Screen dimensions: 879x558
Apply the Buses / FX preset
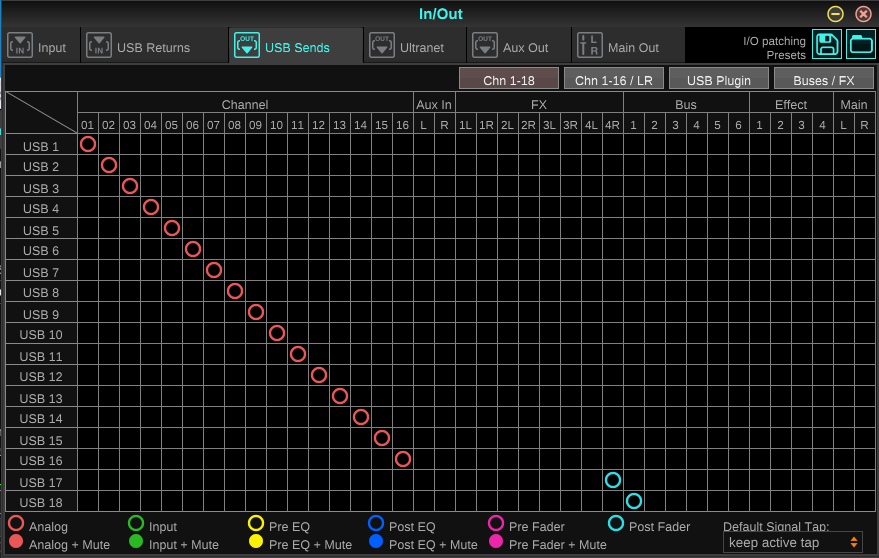[x=823, y=80]
